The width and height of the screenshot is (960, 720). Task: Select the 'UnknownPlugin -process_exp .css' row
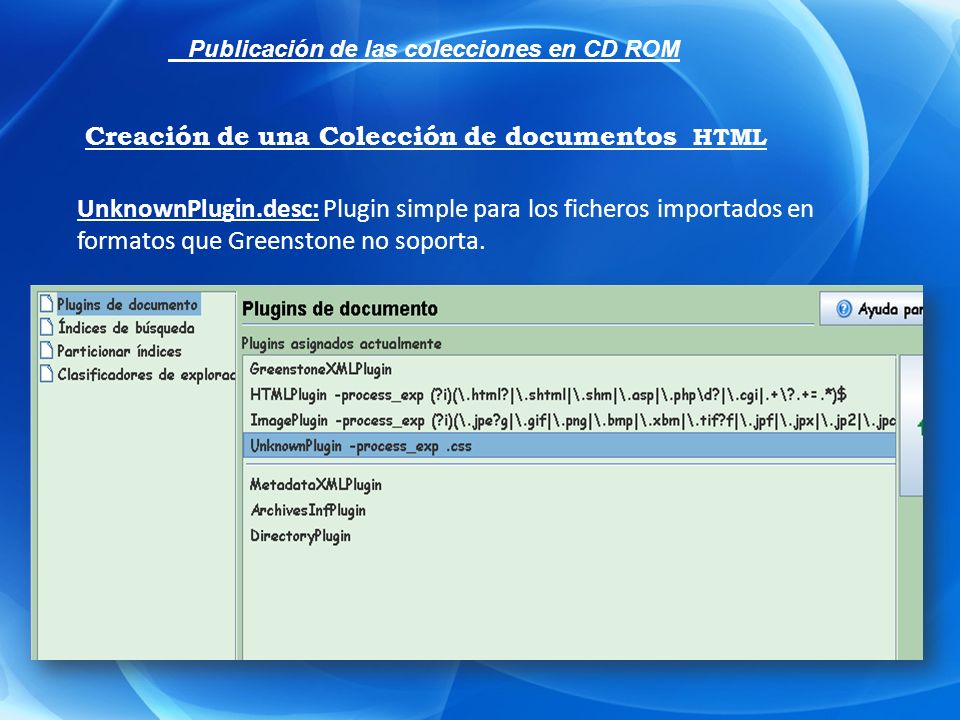pyautogui.click(x=569, y=446)
